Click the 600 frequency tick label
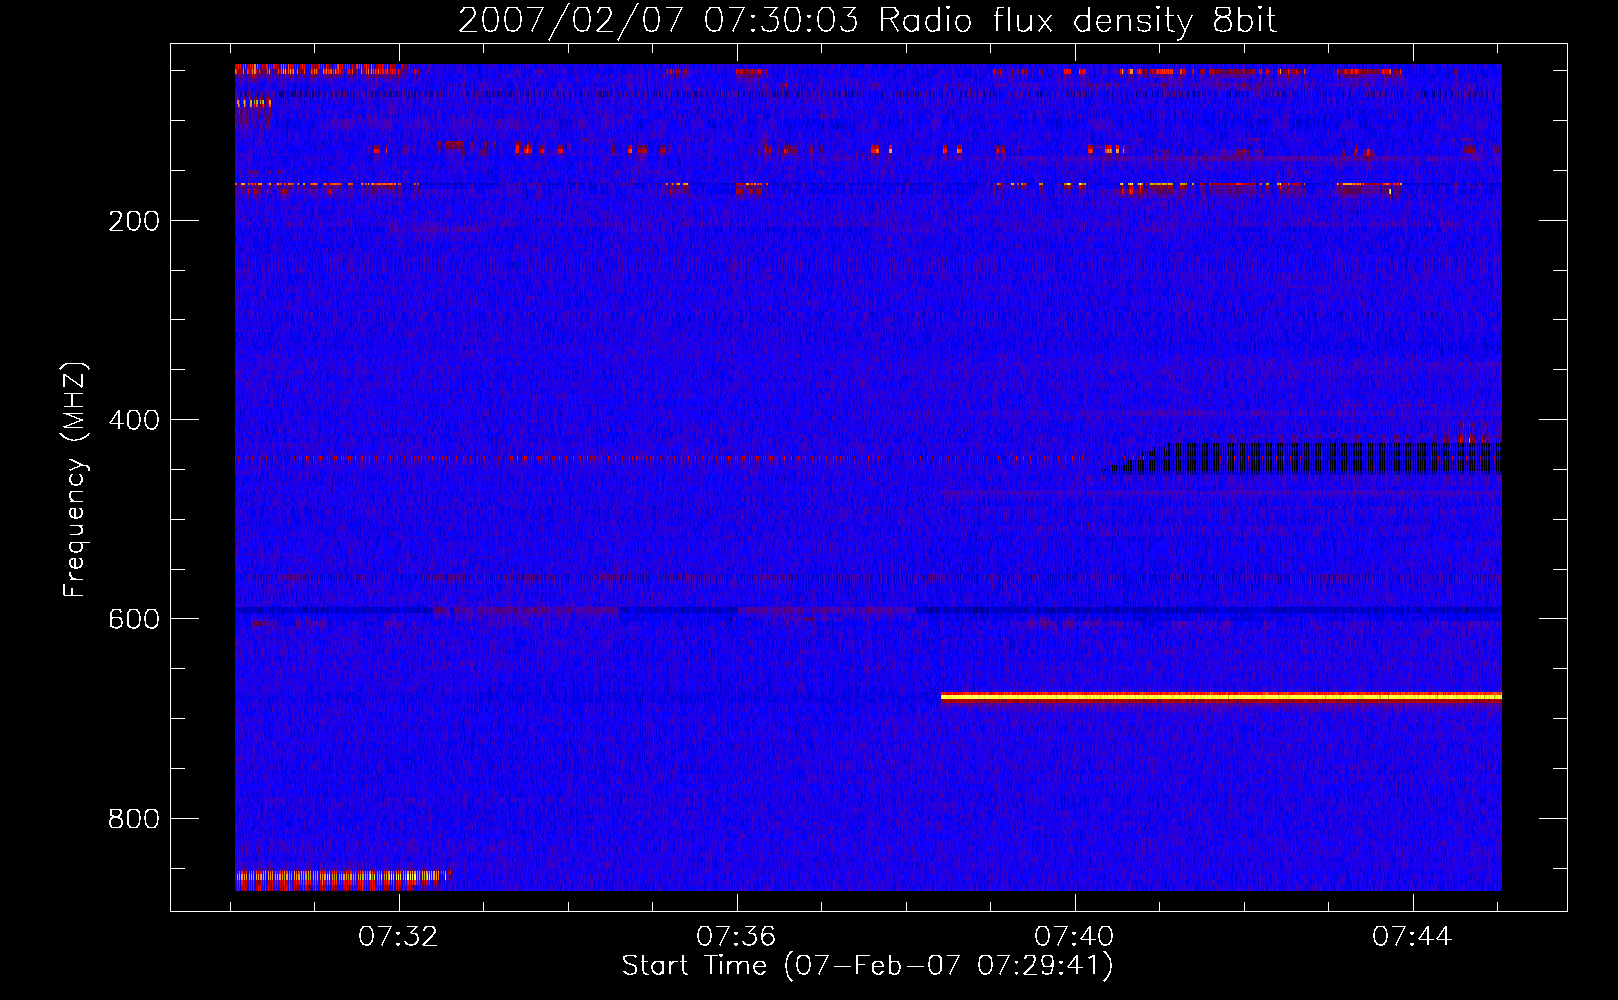The height and width of the screenshot is (1000, 1618). coord(134,619)
